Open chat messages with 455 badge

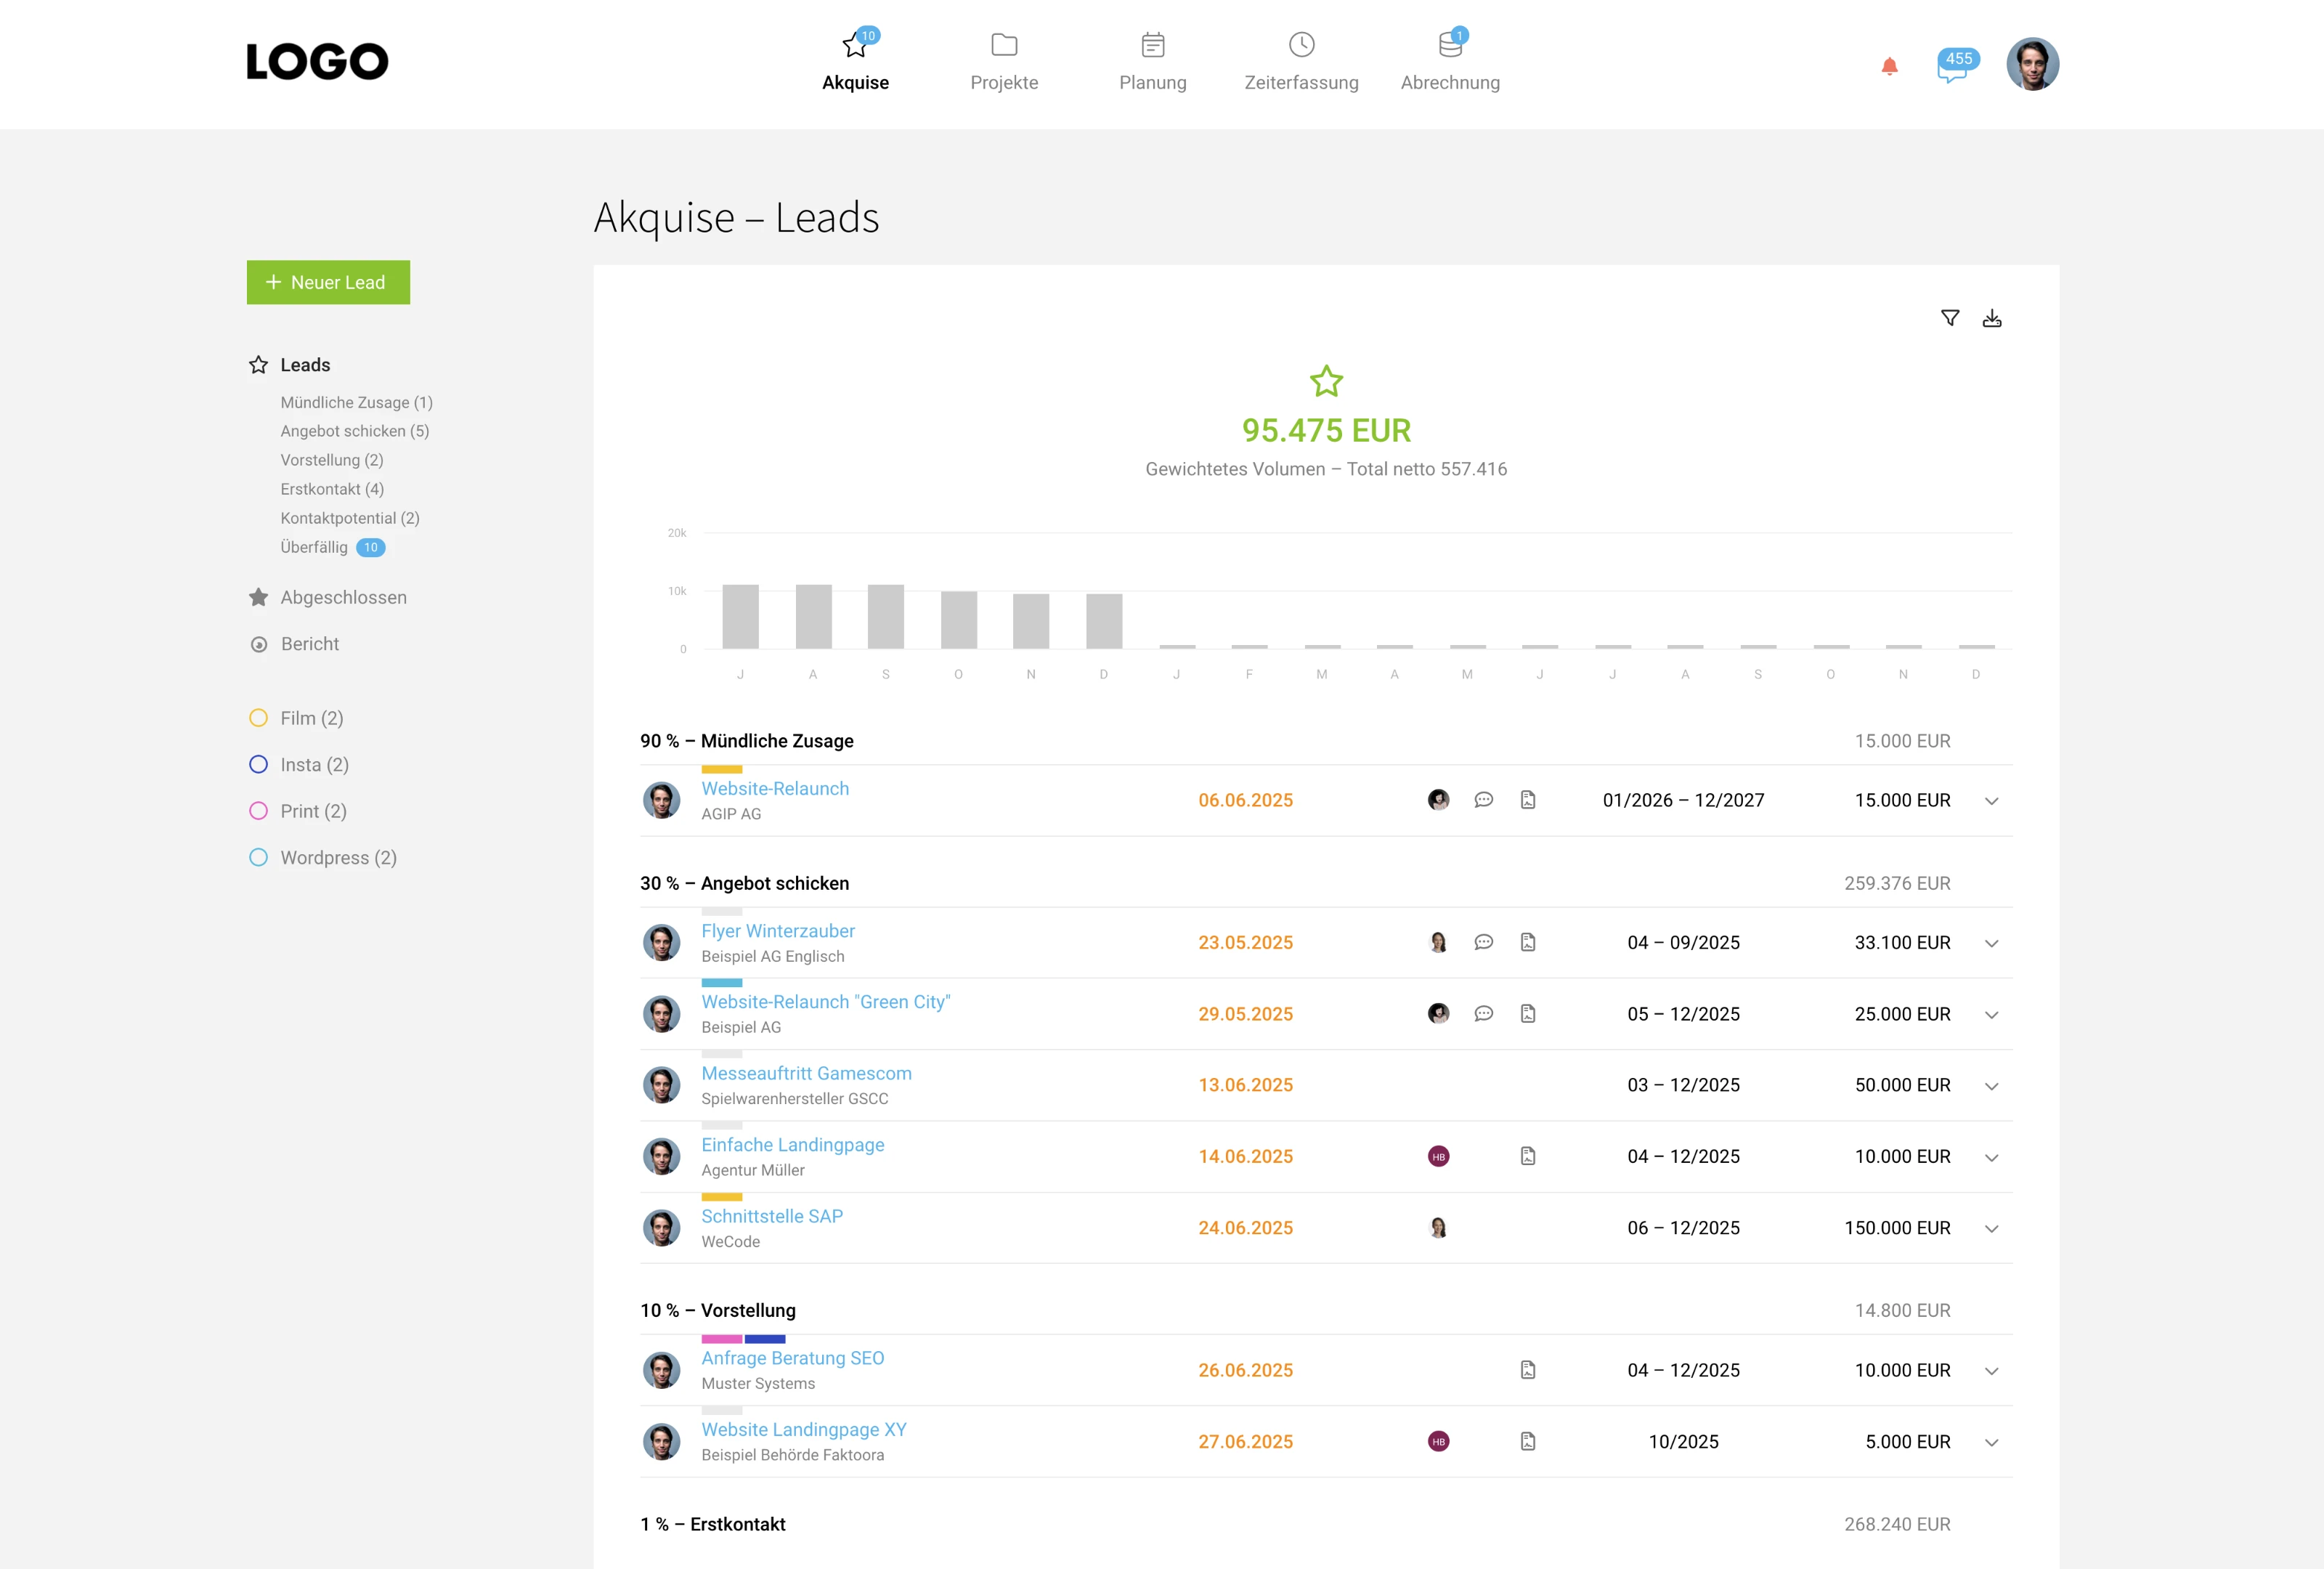[1954, 66]
